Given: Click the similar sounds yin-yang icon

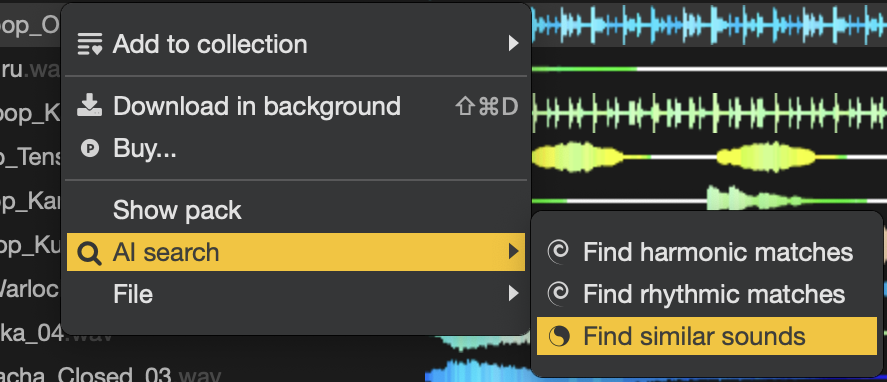Looking at the screenshot, I should (x=558, y=336).
